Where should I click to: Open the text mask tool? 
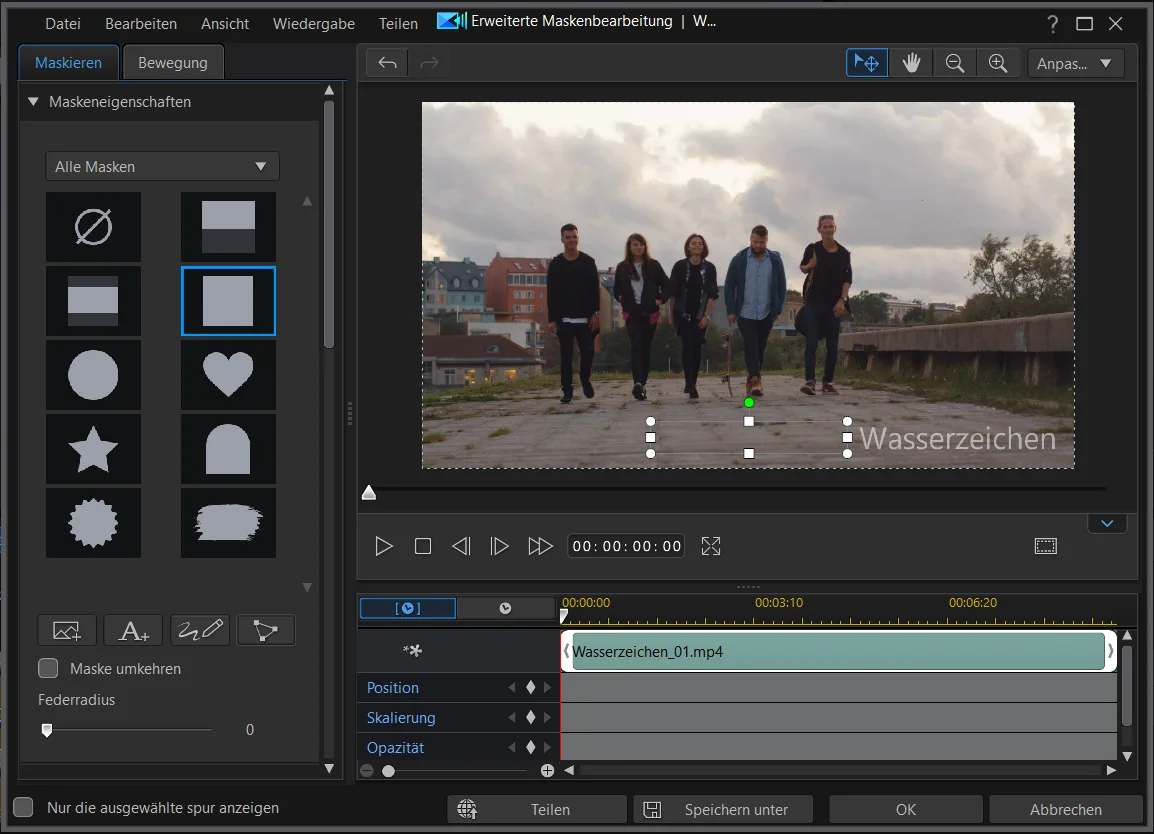pyautogui.click(x=133, y=630)
